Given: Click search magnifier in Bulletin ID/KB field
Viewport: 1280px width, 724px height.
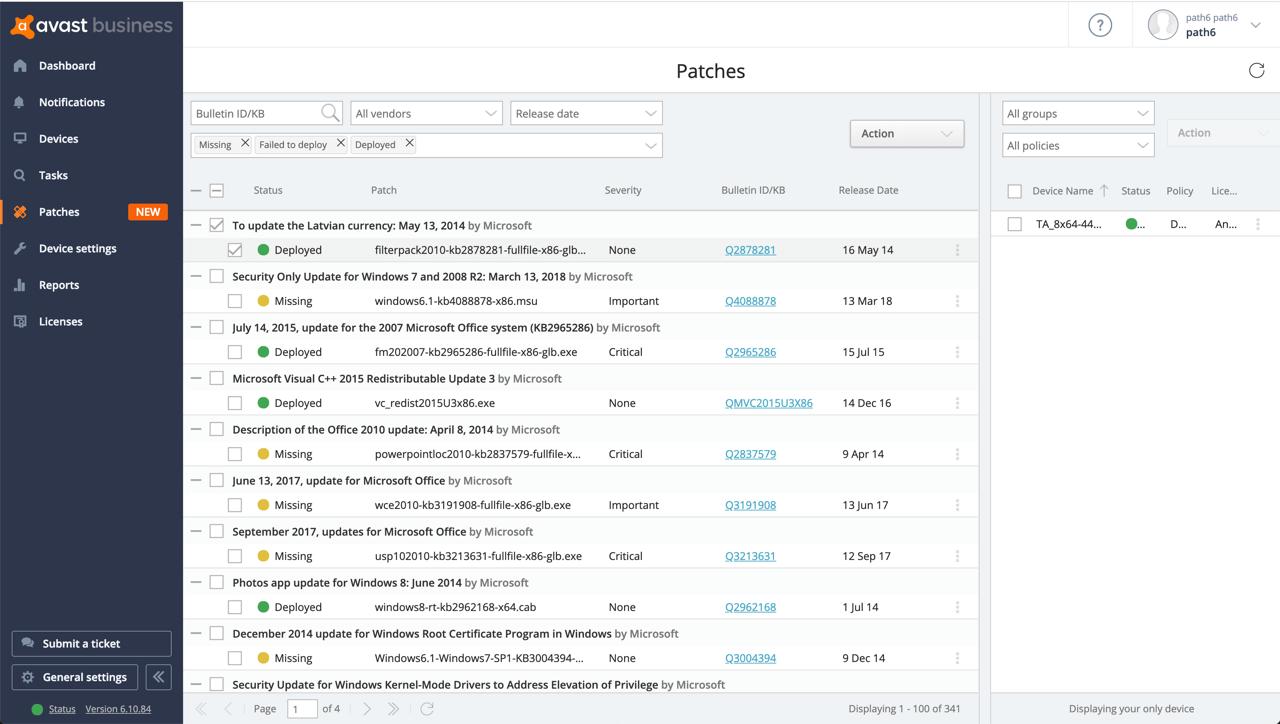Looking at the screenshot, I should tap(329, 113).
